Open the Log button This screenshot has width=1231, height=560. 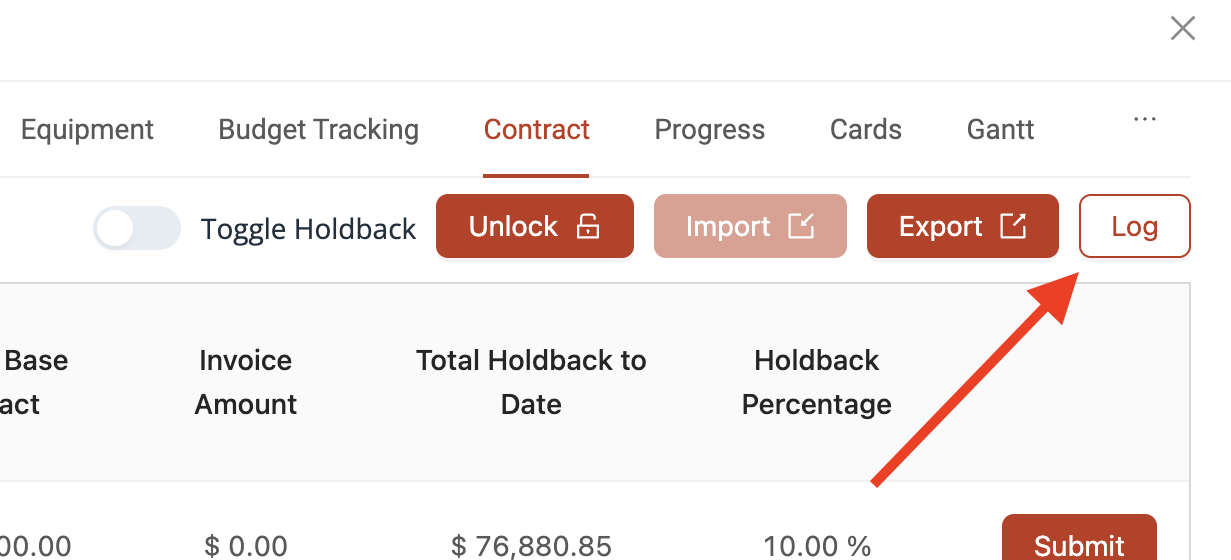click(x=1135, y=226)
